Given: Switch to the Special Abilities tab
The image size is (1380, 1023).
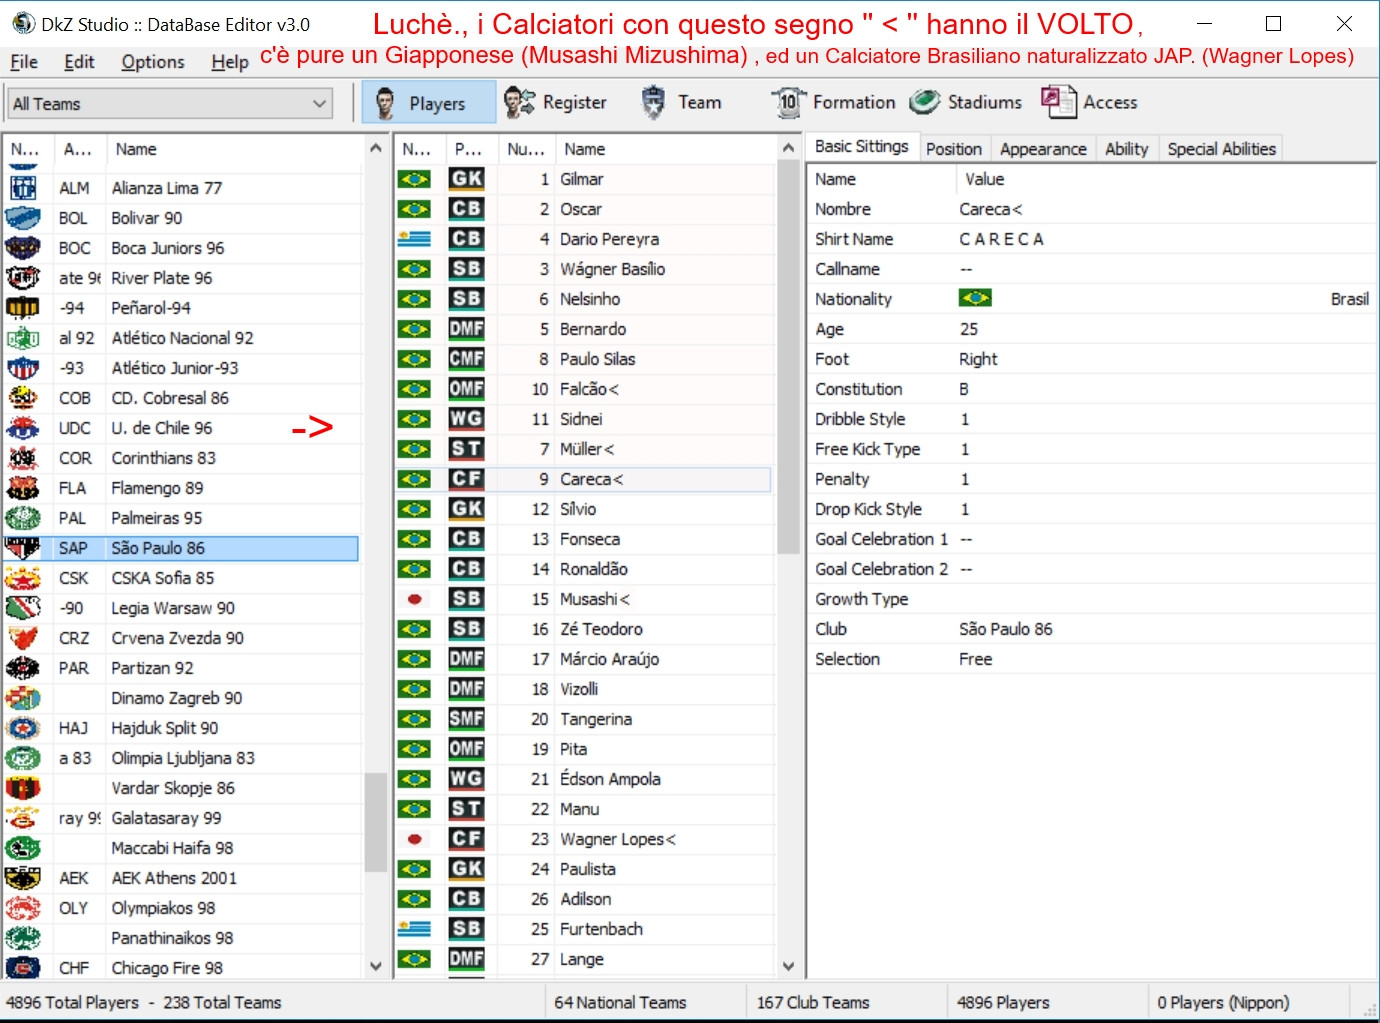Looking at the screenshot, I should 1221,149.
